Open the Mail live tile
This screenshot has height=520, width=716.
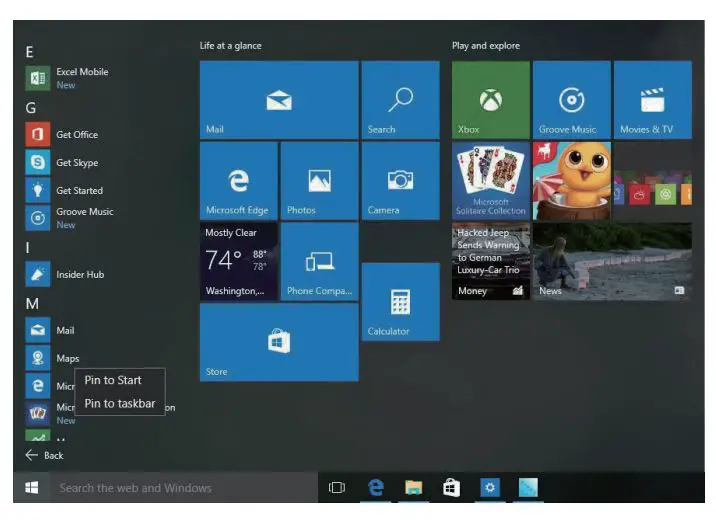pyautogui.click(x=279, y=100)
